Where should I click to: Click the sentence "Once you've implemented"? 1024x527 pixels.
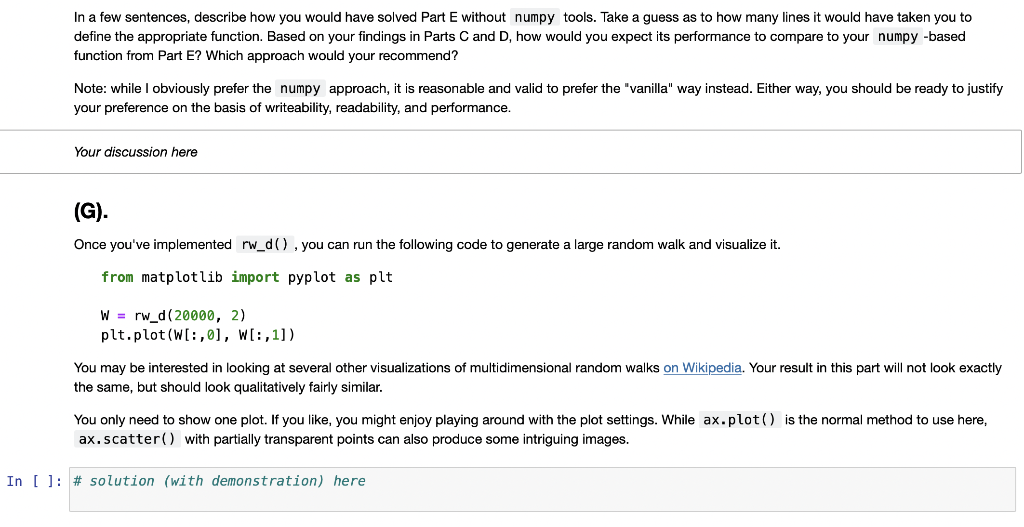pyautogui.click(x=427, y=245)
